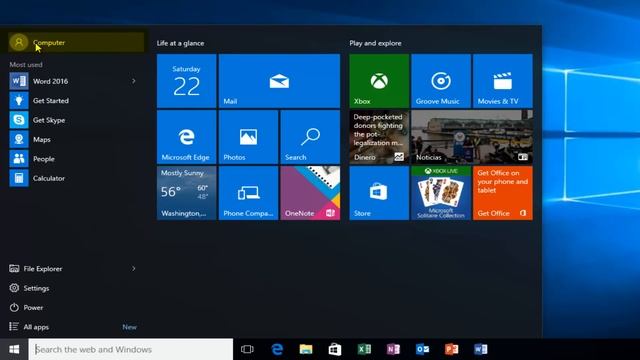Click the New label beside All apps

point(129,327)
